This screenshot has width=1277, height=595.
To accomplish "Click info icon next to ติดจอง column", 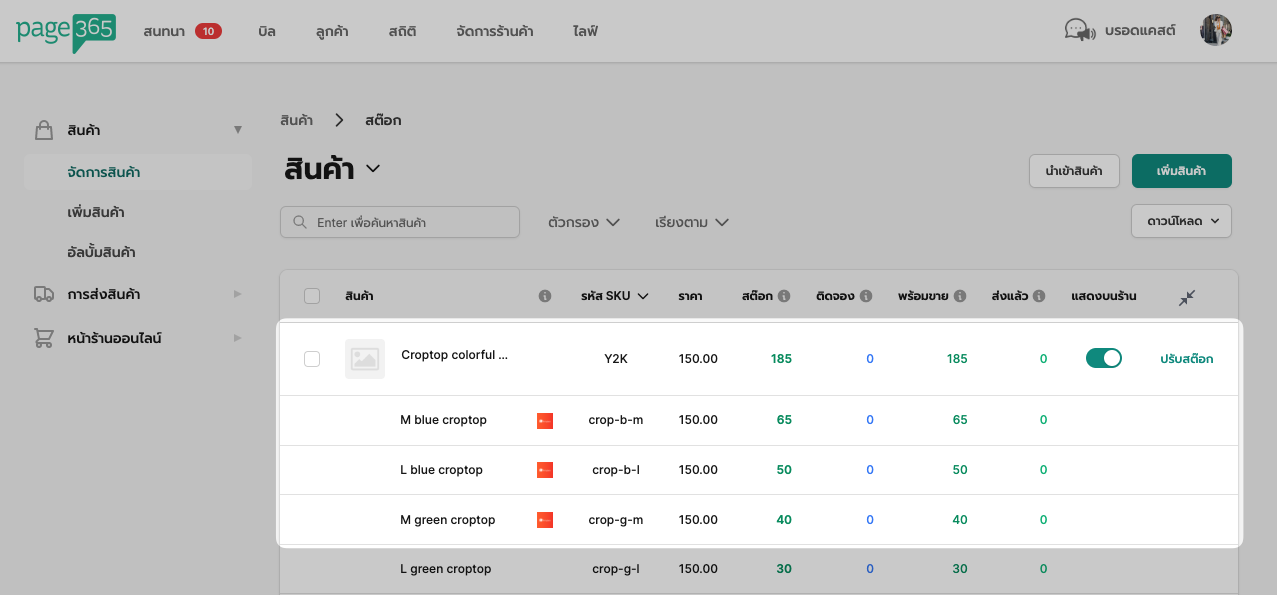I will click(x=866, y=297).
